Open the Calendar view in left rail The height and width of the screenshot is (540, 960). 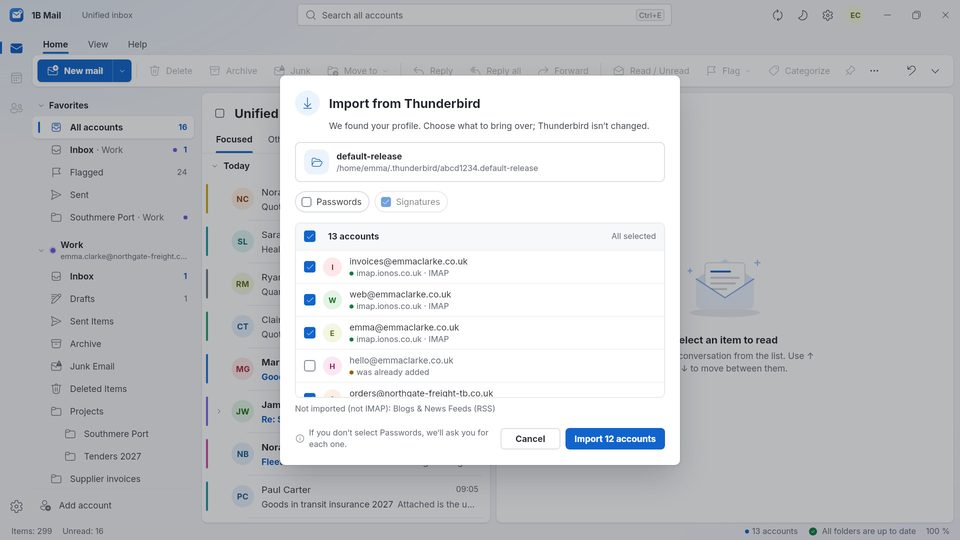coord(17,78)
